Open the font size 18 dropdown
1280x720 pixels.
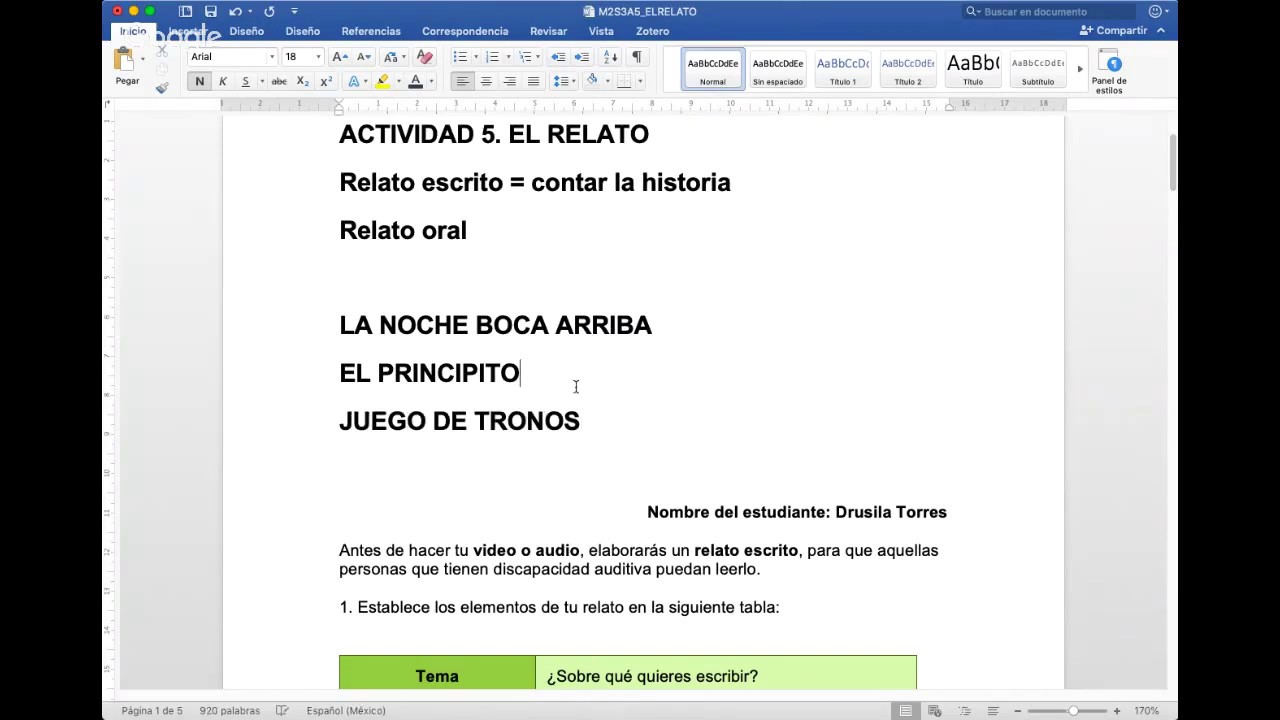point(318,57)
